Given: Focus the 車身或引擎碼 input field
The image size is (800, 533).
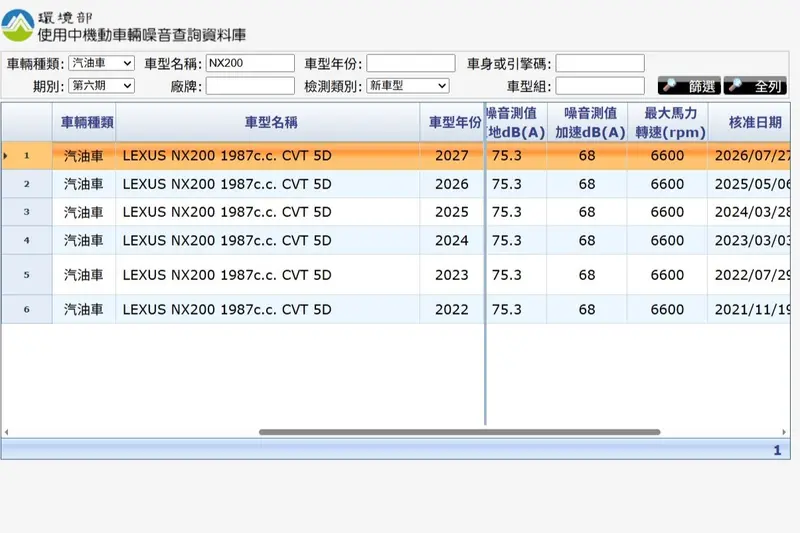Looking at the screenshot, I should (600, 63).
